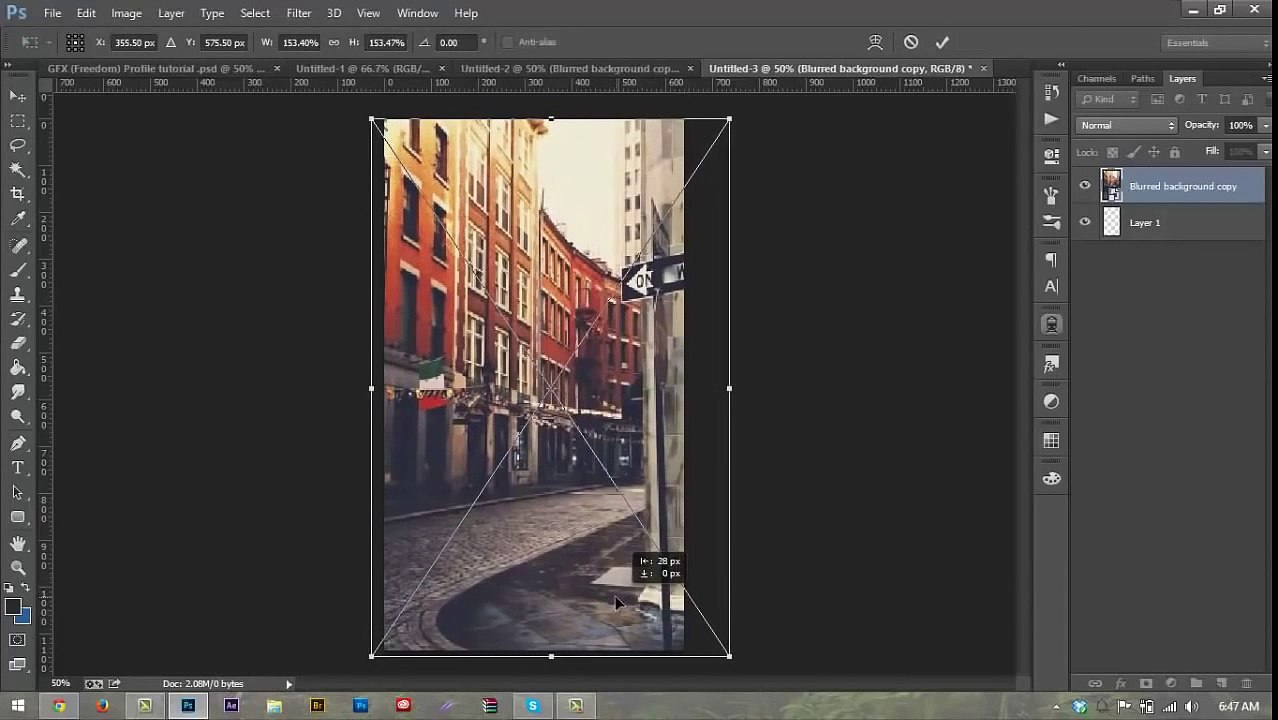Screen dimensions: 1278x720
Task: Select the Zoom tool
Action: tap(18, 567)
